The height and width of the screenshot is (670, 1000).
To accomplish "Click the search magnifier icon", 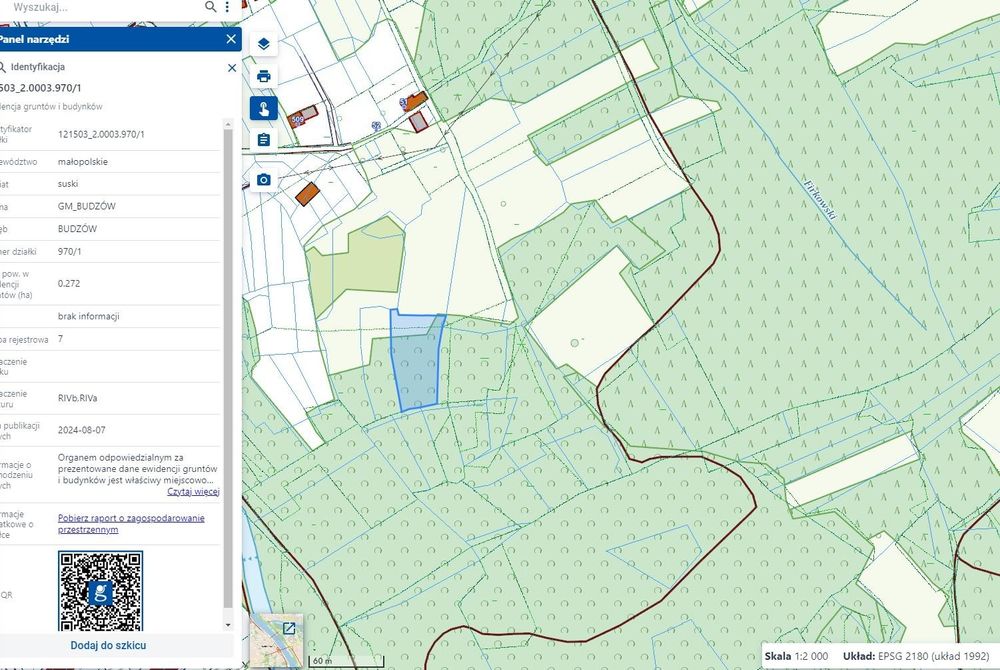I will pyautogui.click(x=210, y=7).
